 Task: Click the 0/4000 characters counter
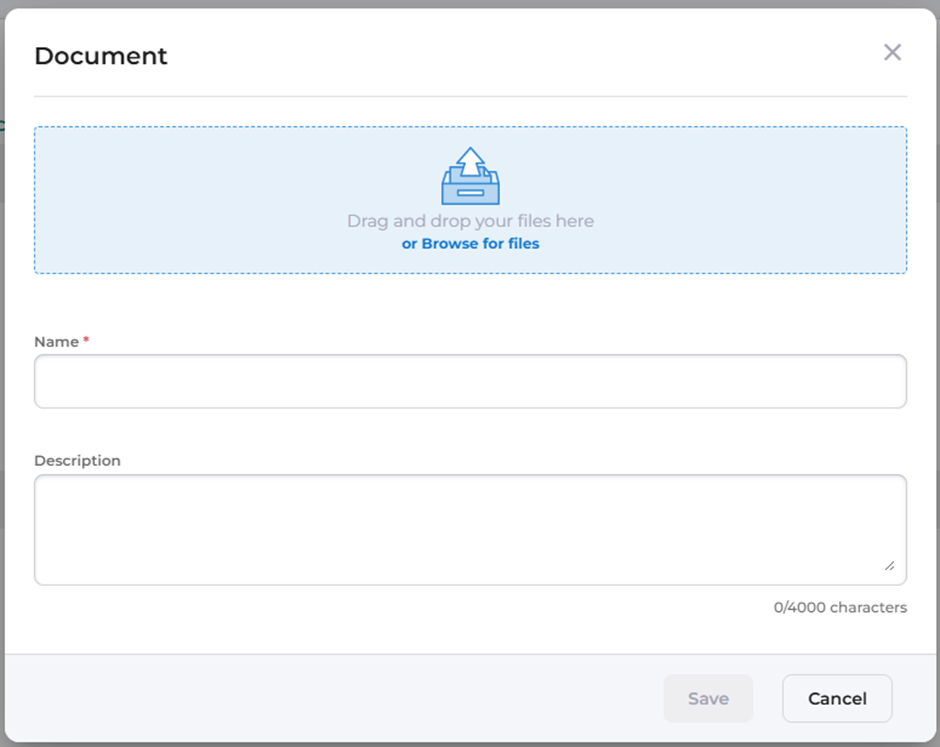pos(840,608)
